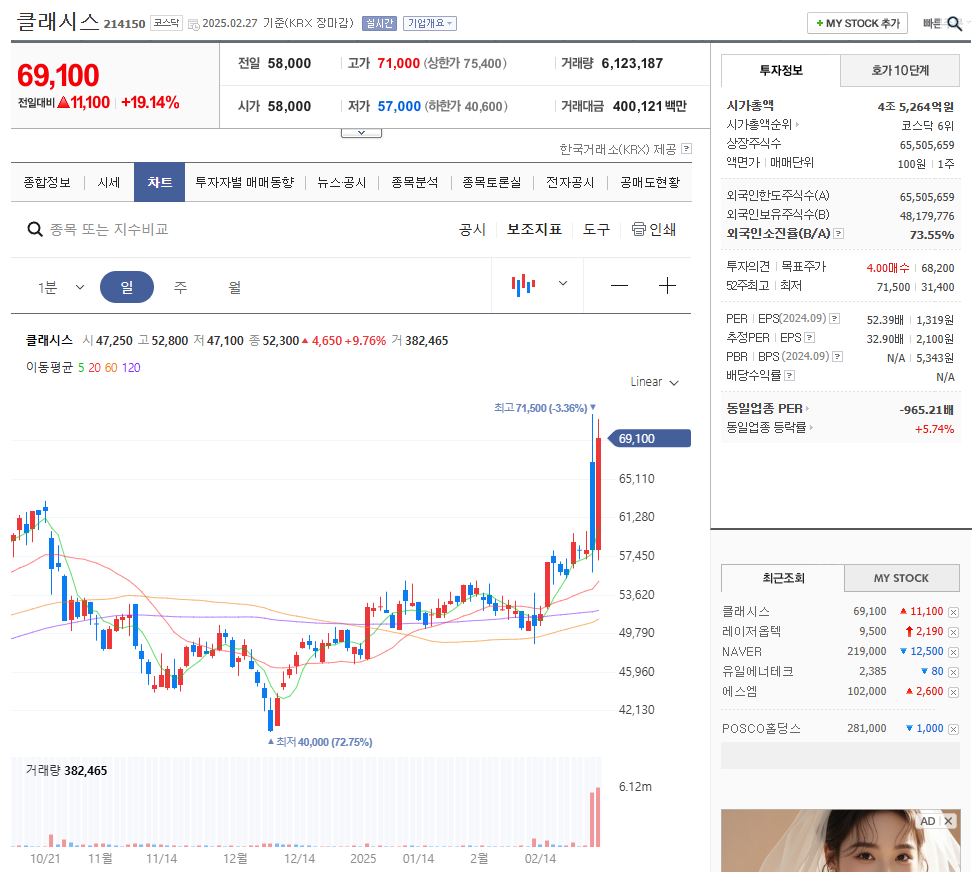Click the 종목 또는 지수비교 search field
Screen dimensions: 972x872
pyautogui.click(x=109, y=229)
